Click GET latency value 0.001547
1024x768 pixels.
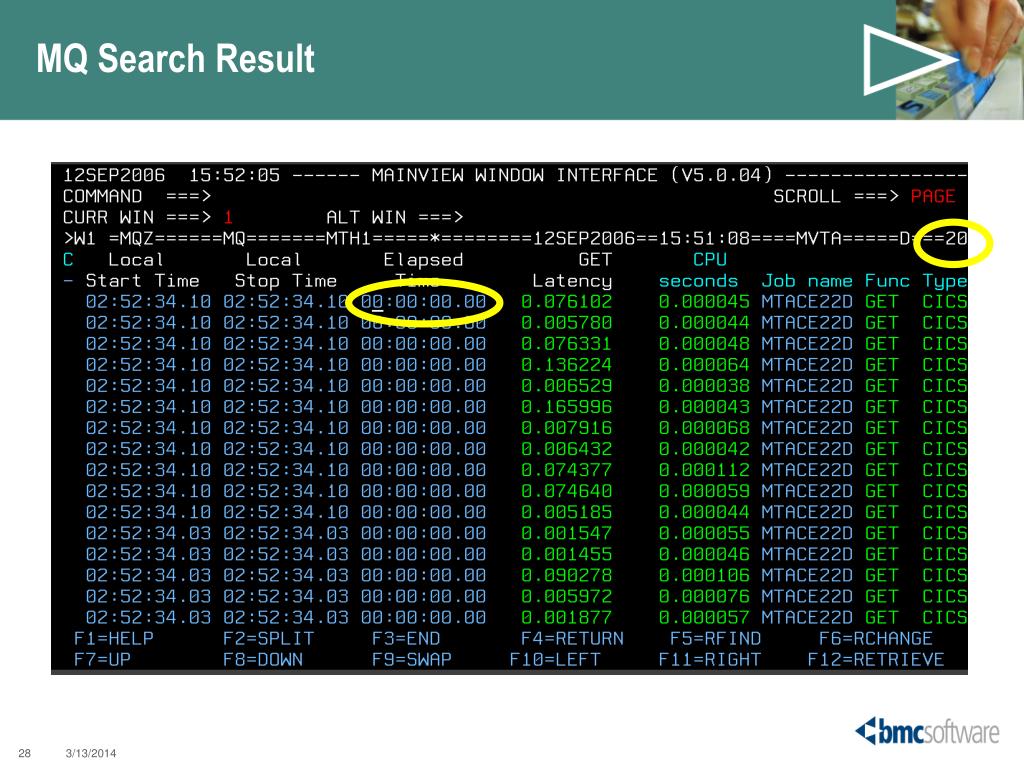click(x=566, y=534)
